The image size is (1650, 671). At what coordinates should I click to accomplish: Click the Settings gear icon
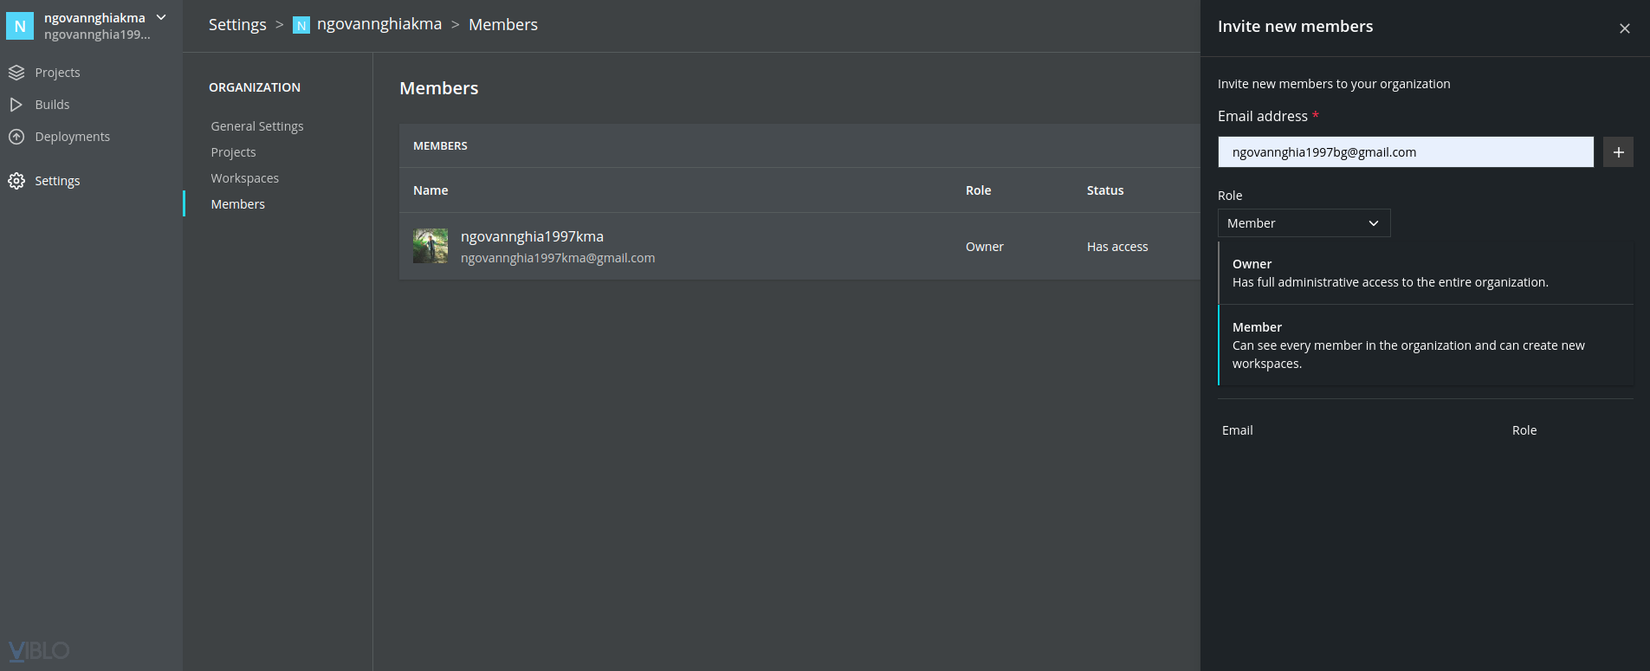(x=16, y=181)
